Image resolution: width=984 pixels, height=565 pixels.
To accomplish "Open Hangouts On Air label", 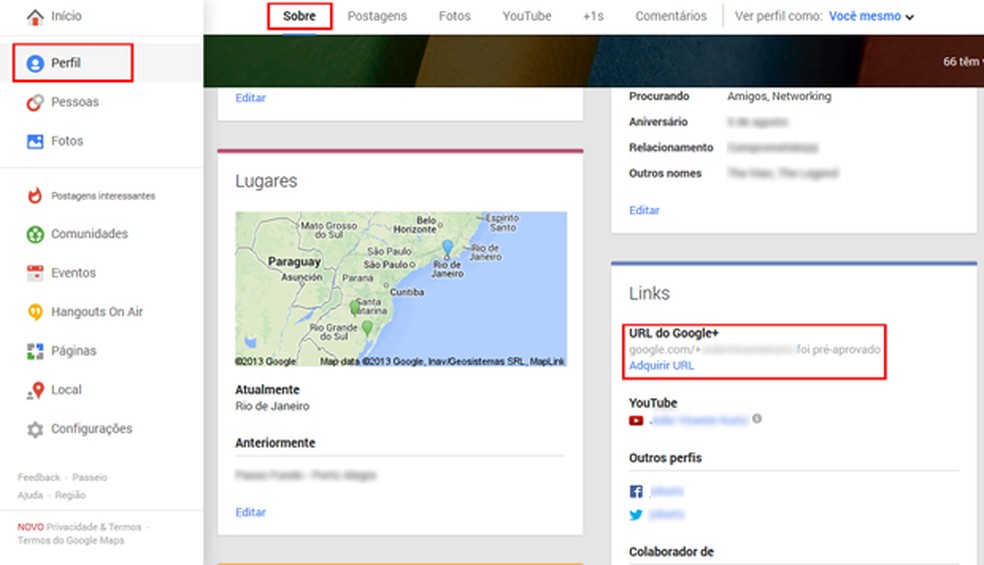I will (x=97, y=312).
